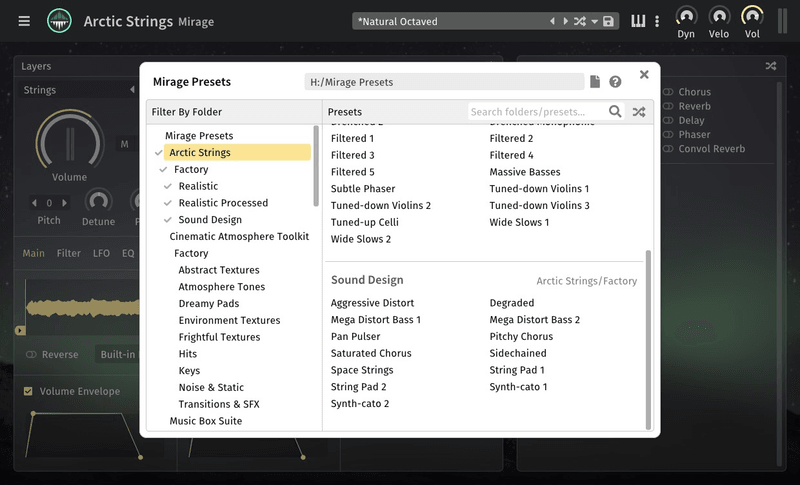
Task: Click the shuffle icon beside preset search
Action: click(638, 112)
